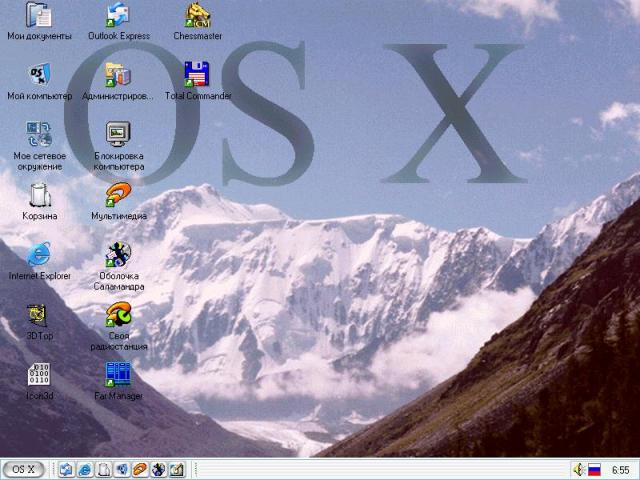Screen dimensions: 640x480
Task: Click the salamander quick launch icon
Action: coord(158,470)
